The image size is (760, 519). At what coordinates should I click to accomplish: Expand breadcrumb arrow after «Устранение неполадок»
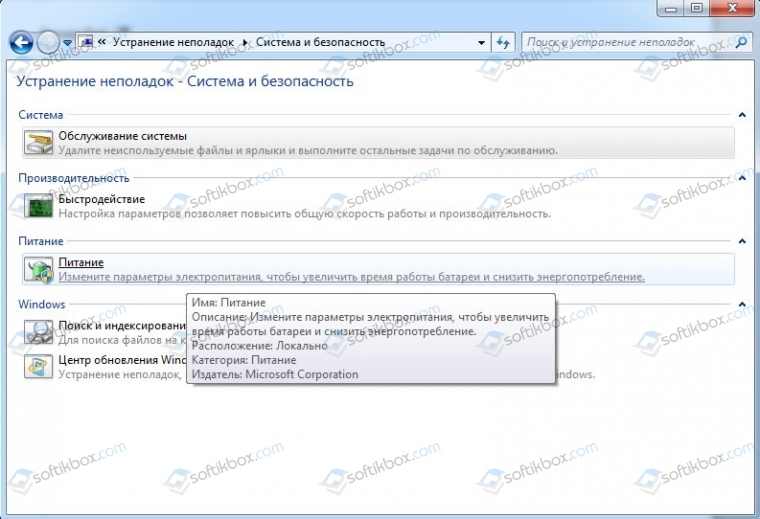(245, 43)
